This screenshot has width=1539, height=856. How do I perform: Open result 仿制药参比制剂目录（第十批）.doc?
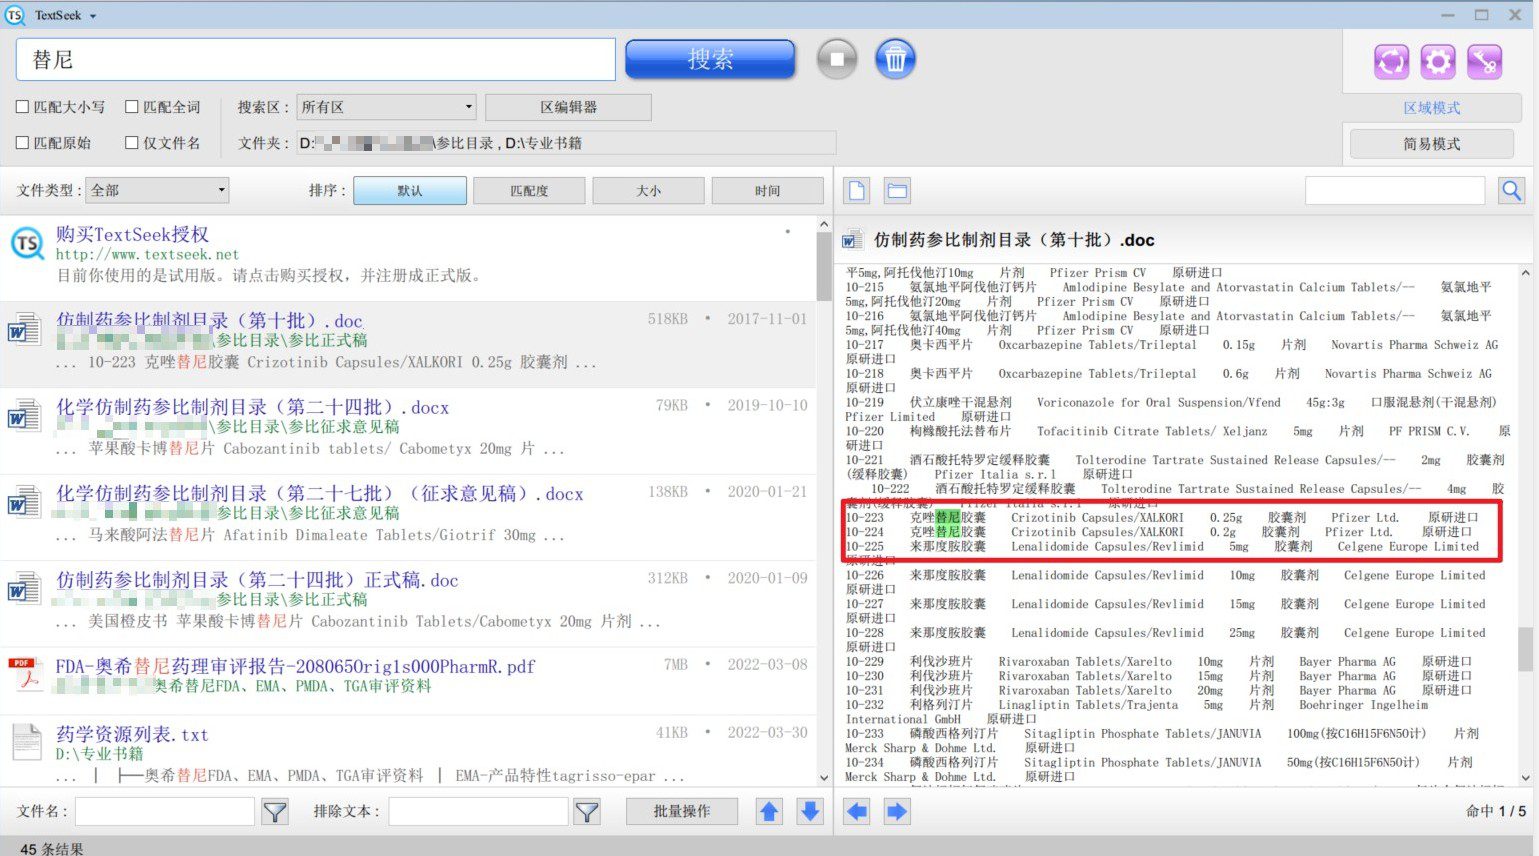point(209,320)
